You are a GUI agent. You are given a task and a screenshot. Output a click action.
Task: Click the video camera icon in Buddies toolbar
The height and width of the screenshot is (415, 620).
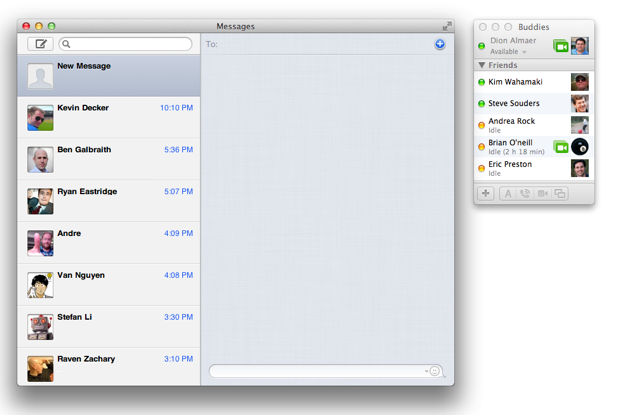(543, 193)
